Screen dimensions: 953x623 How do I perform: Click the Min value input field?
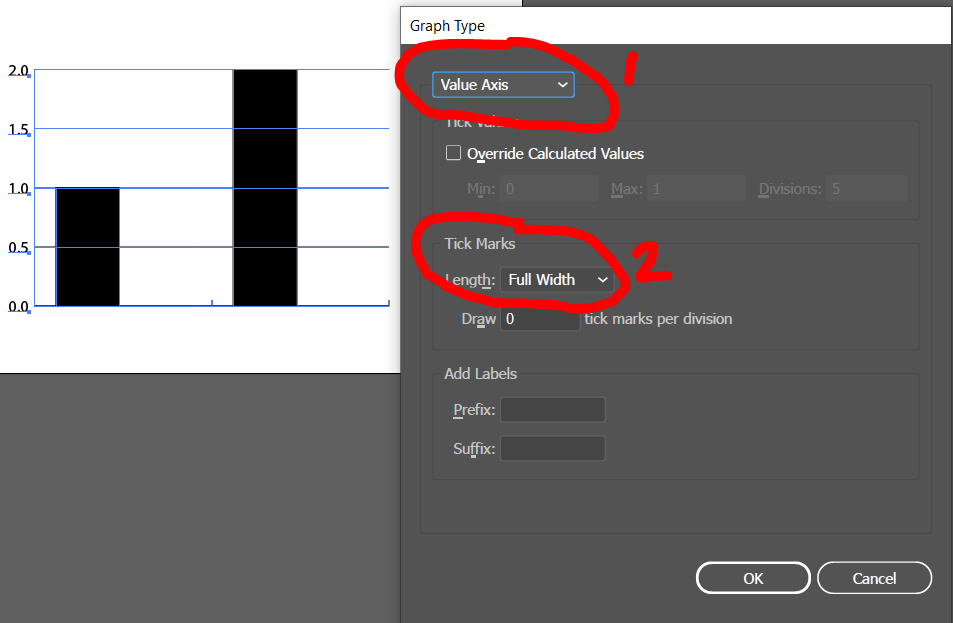tap(548, 188)
